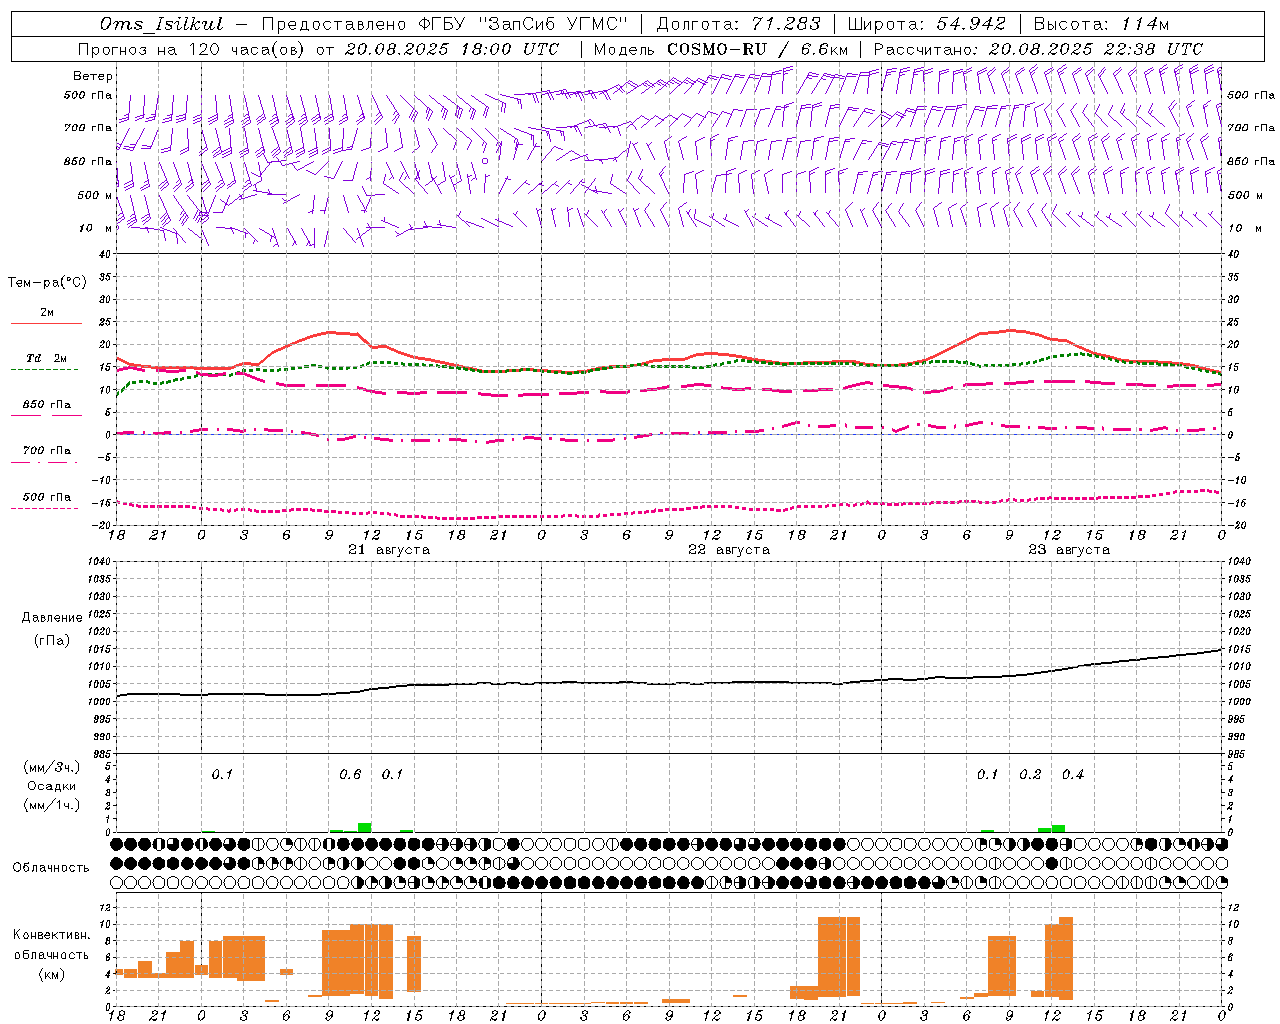Image resolution: width=1280 pixels, height=1024 pixels.
Task: Click the '22 августа' date label
Action: coord(729,550)
